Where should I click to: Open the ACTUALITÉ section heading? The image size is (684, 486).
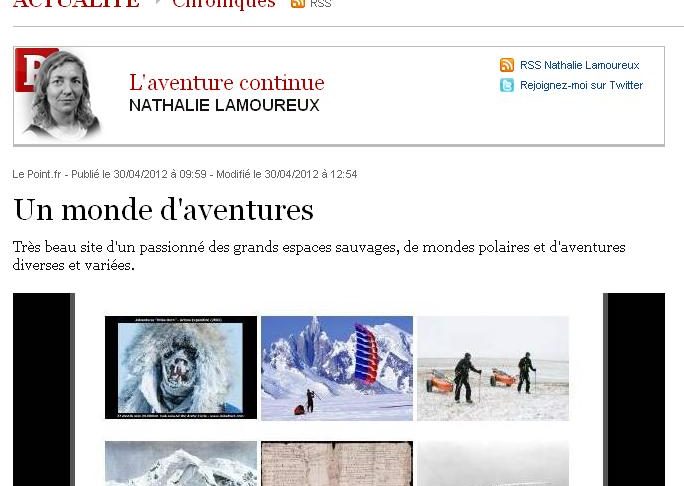pos(76,3)
